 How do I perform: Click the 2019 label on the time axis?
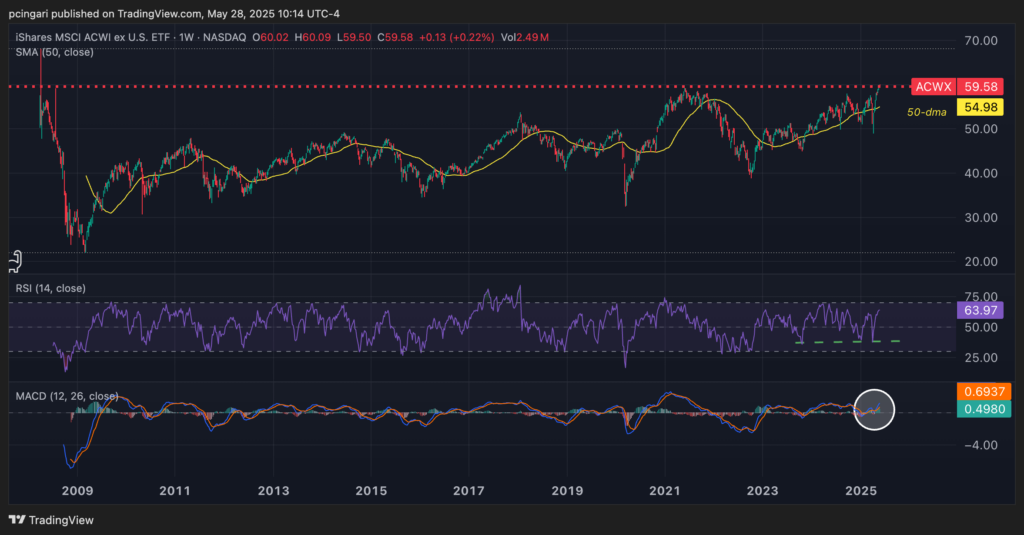(x=567, y=491)
